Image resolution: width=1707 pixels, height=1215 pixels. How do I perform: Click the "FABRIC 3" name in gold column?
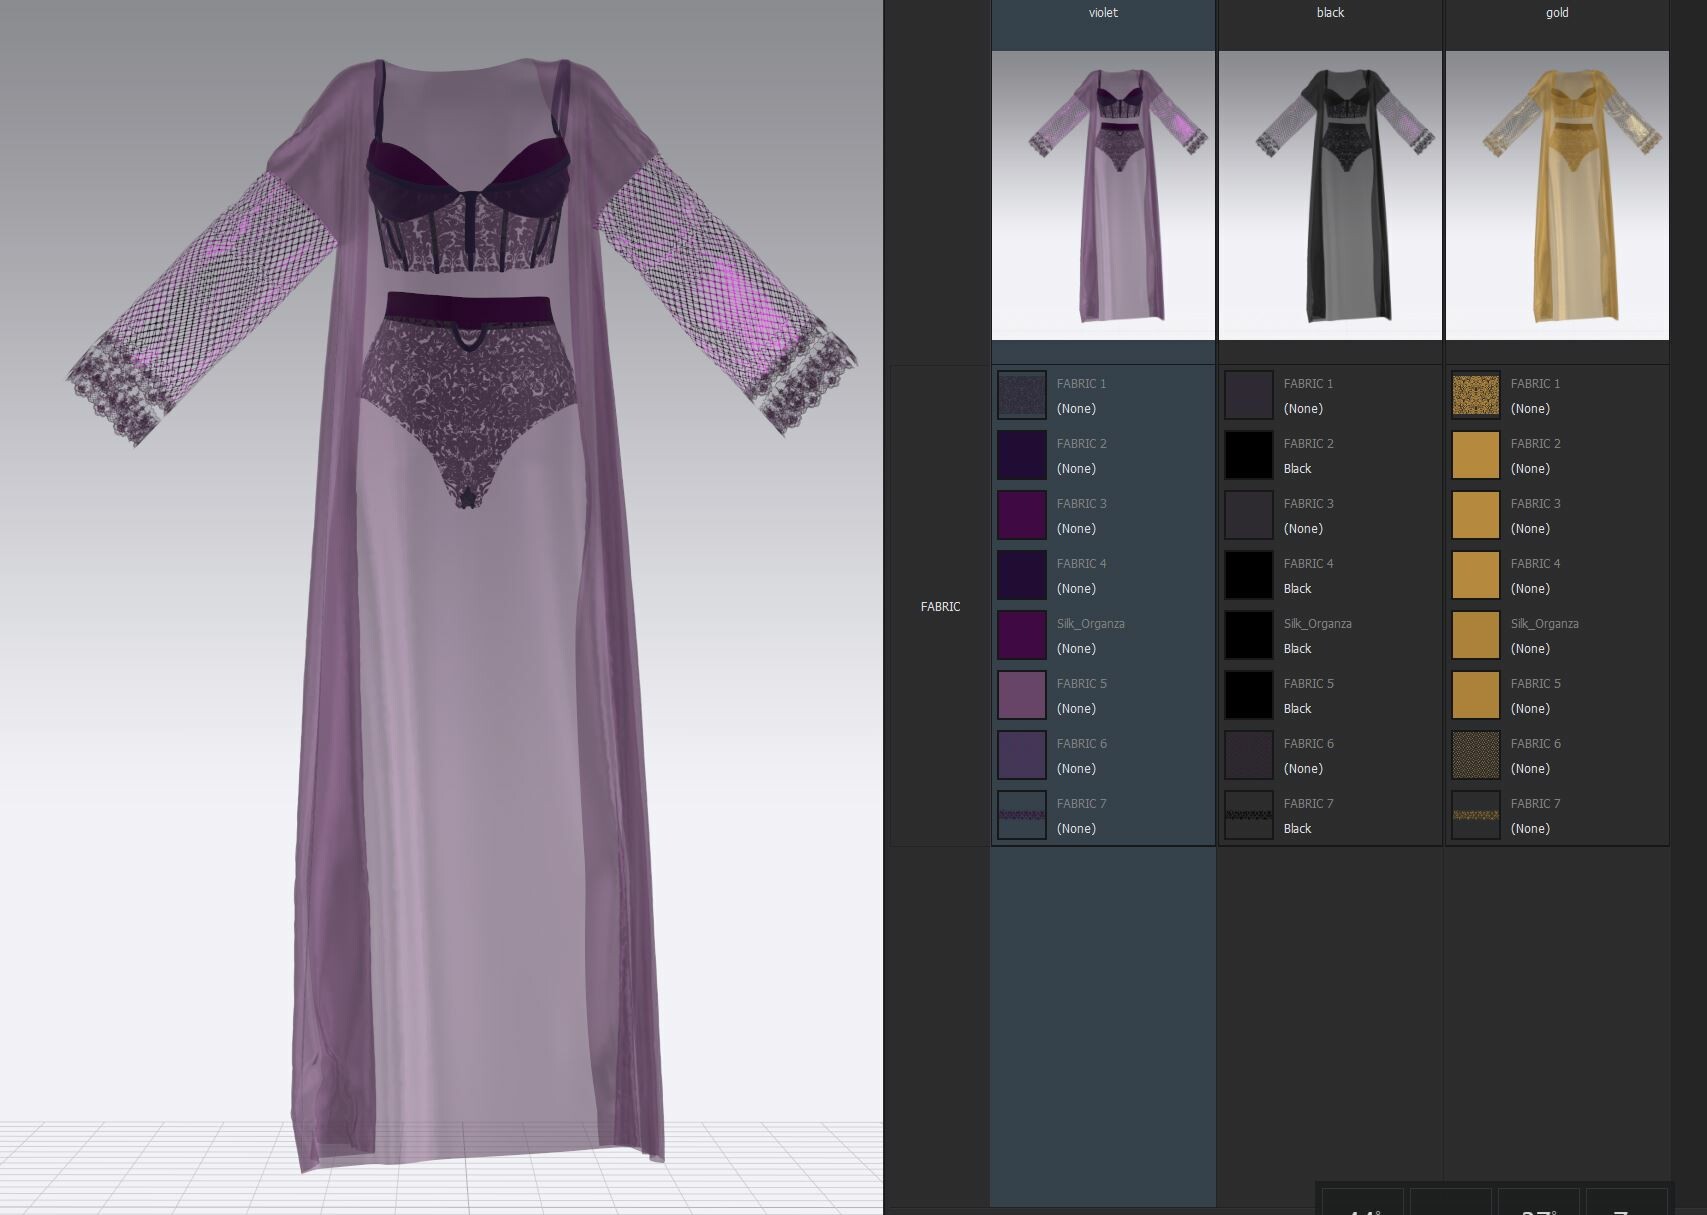click(x=1535, y=503)
